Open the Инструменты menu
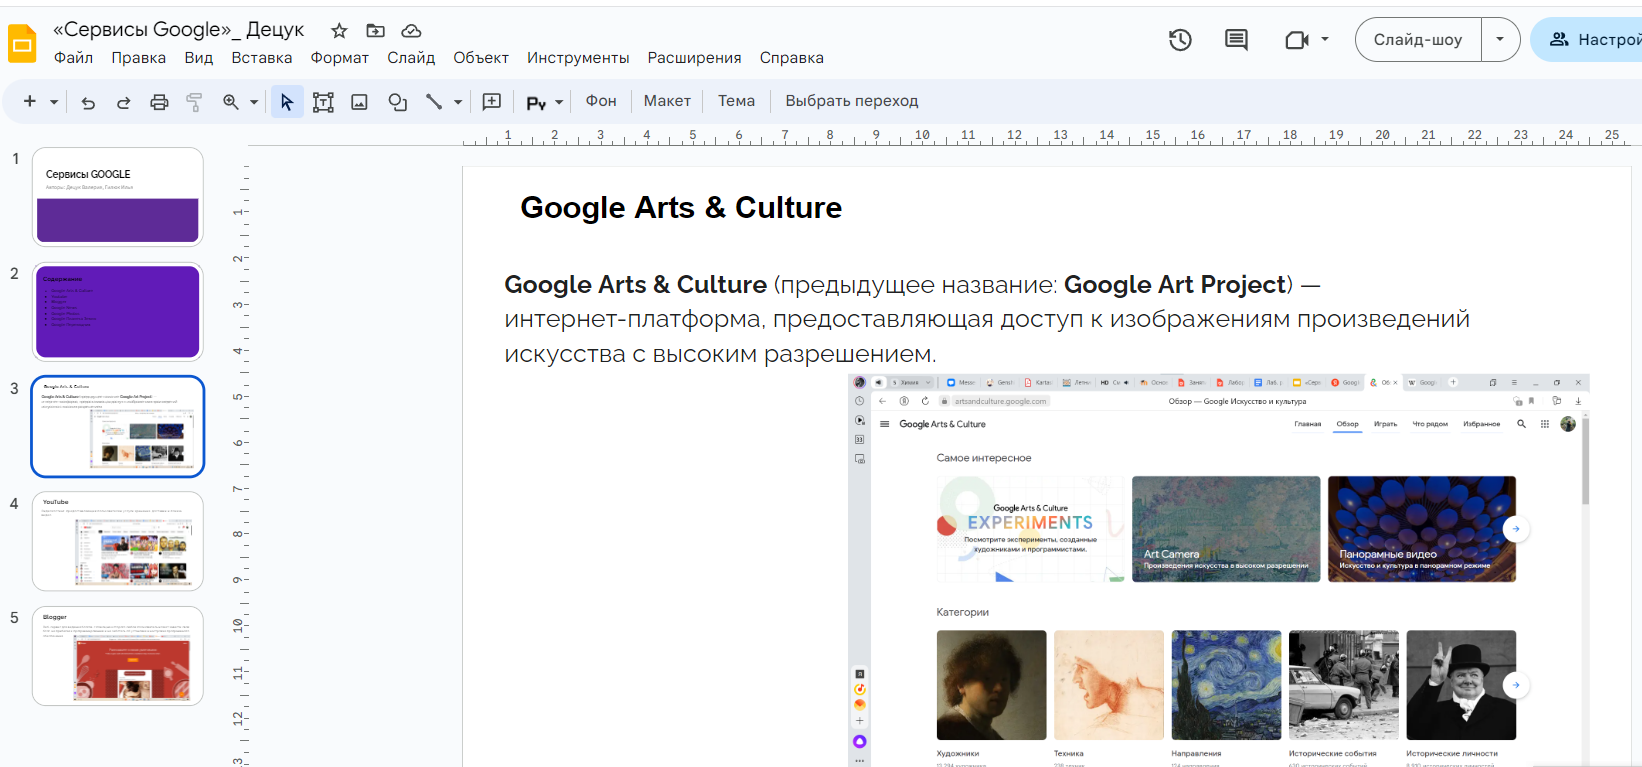 click(578, 58)
